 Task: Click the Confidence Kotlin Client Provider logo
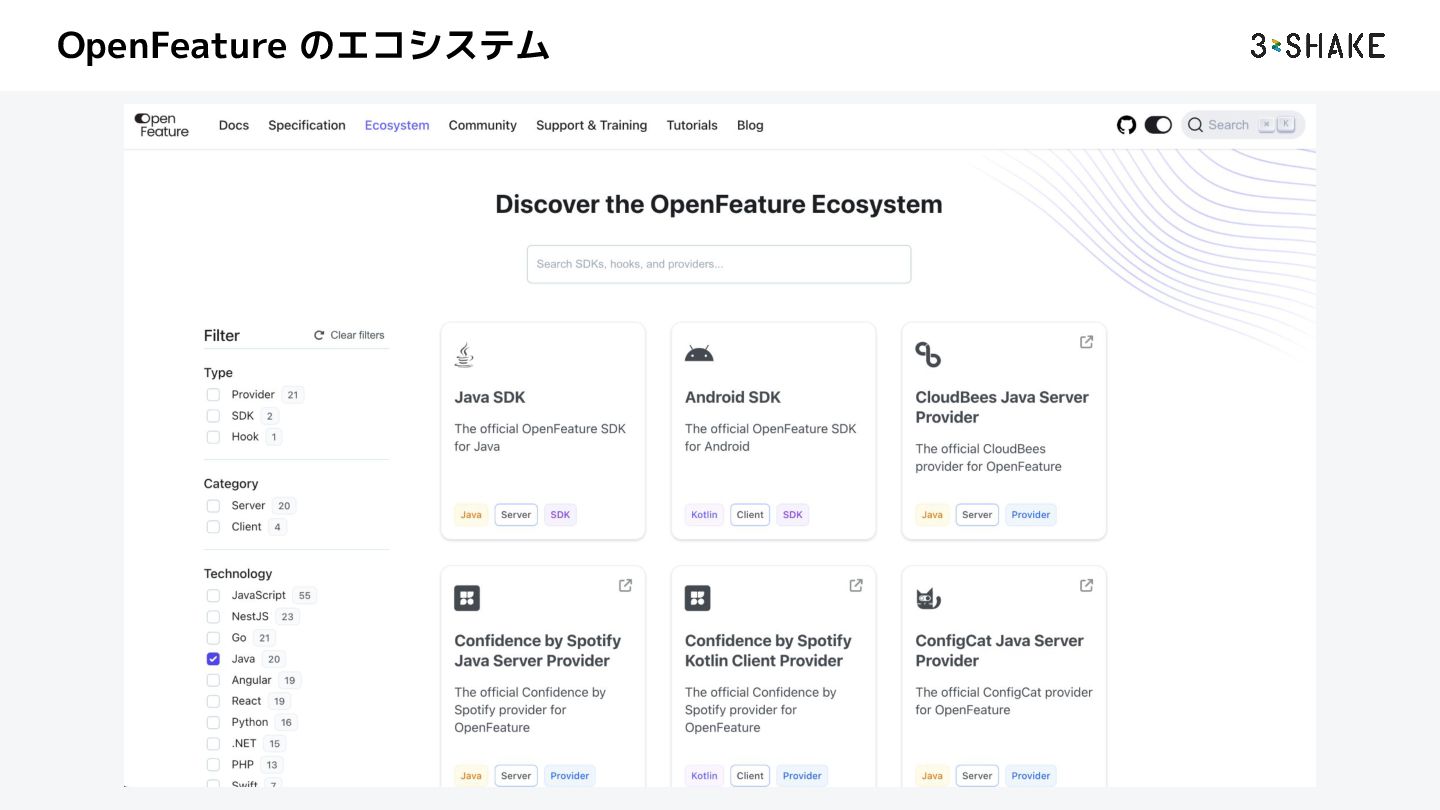pos(698,598)
